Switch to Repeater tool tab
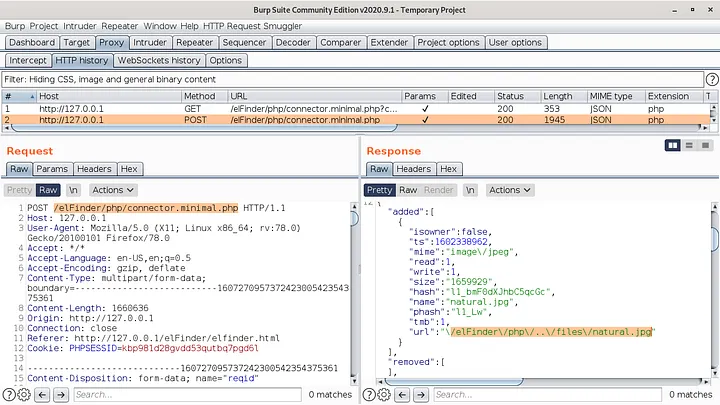 [194, 43]
